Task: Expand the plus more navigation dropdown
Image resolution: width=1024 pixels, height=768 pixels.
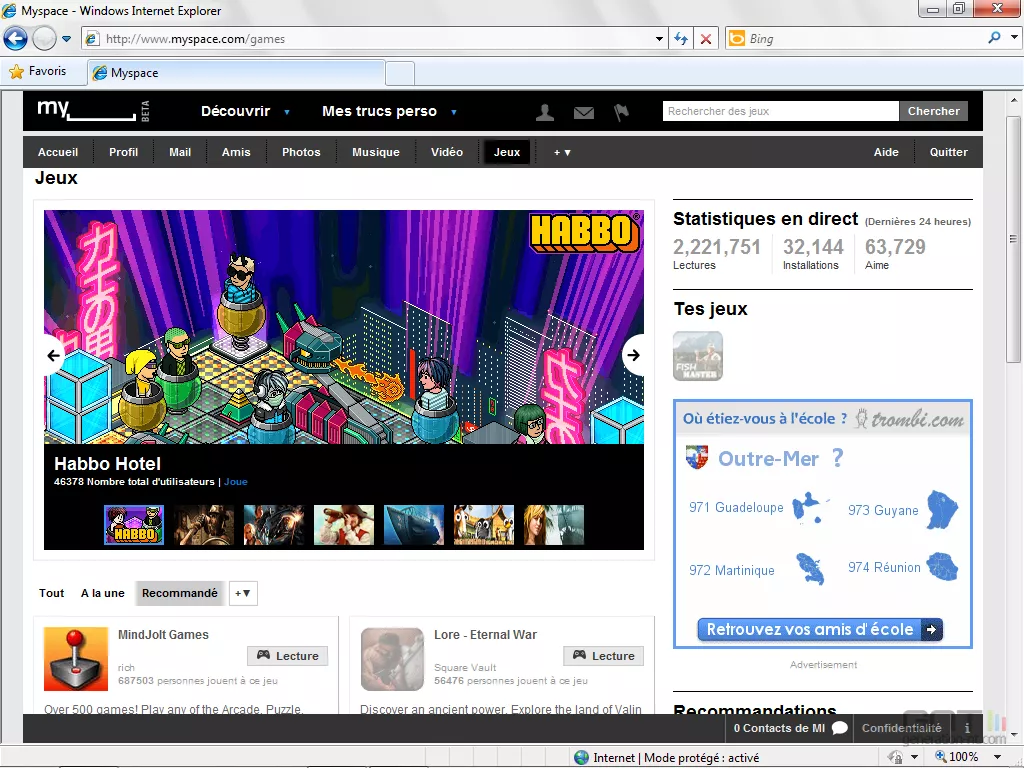Action: click(562, 152)
